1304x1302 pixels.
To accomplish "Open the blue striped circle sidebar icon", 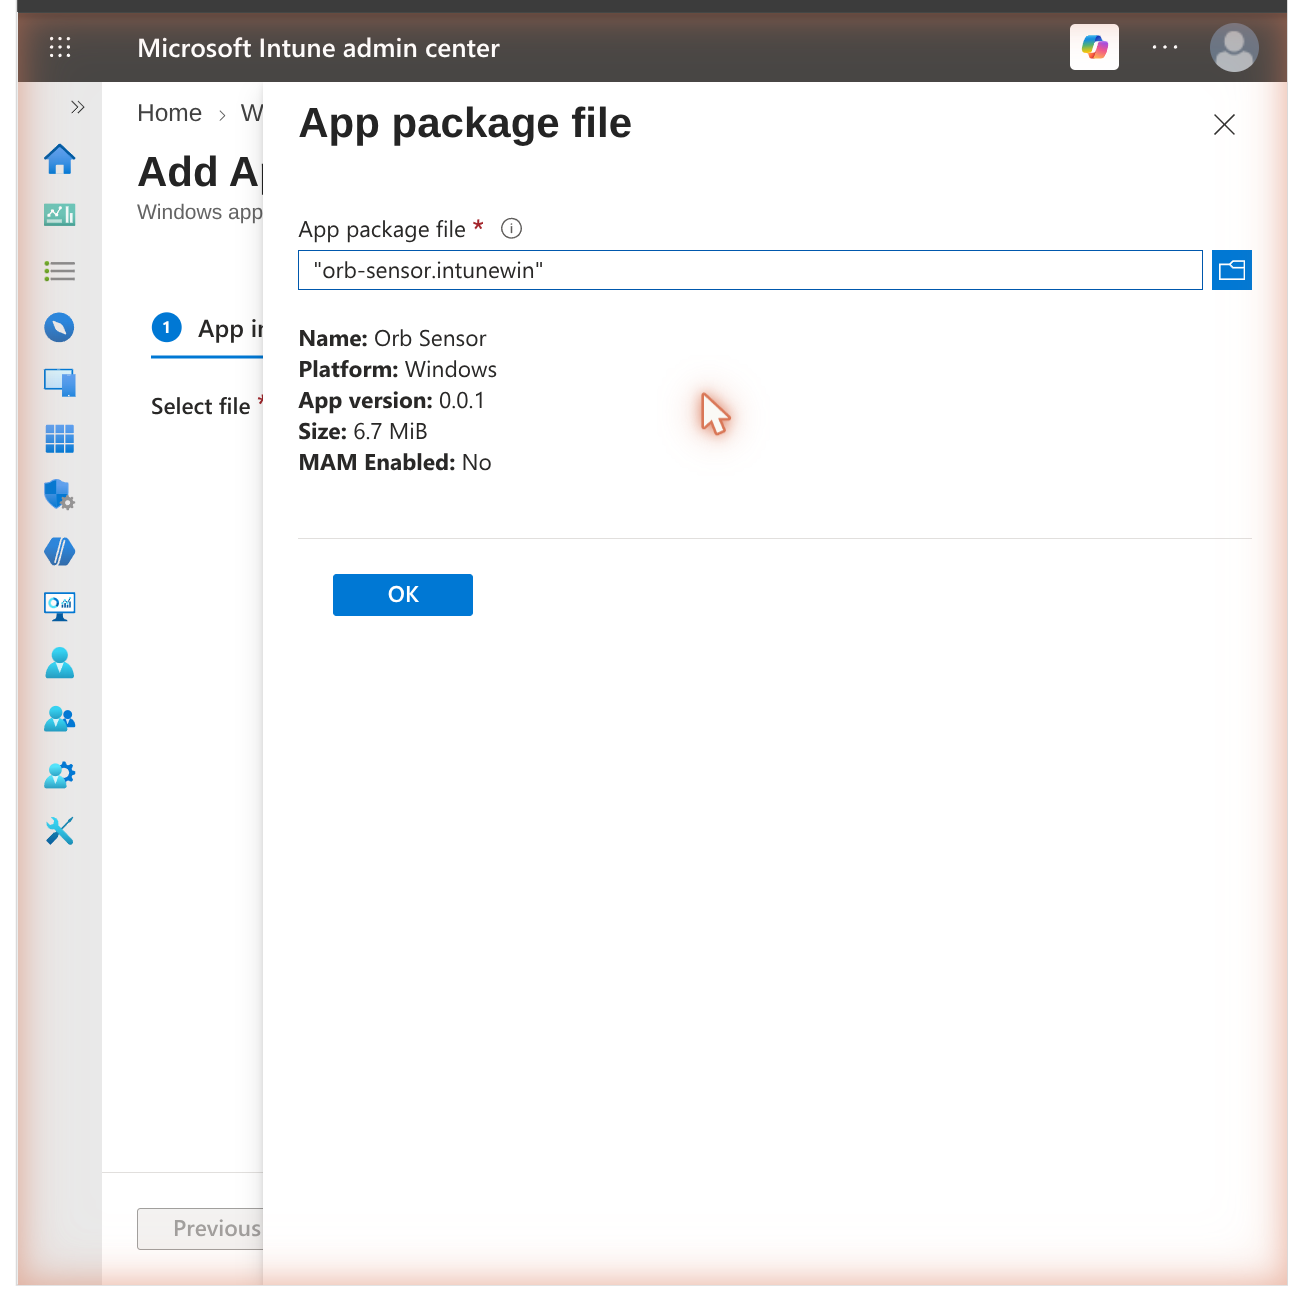I will (x=60, y=551).
